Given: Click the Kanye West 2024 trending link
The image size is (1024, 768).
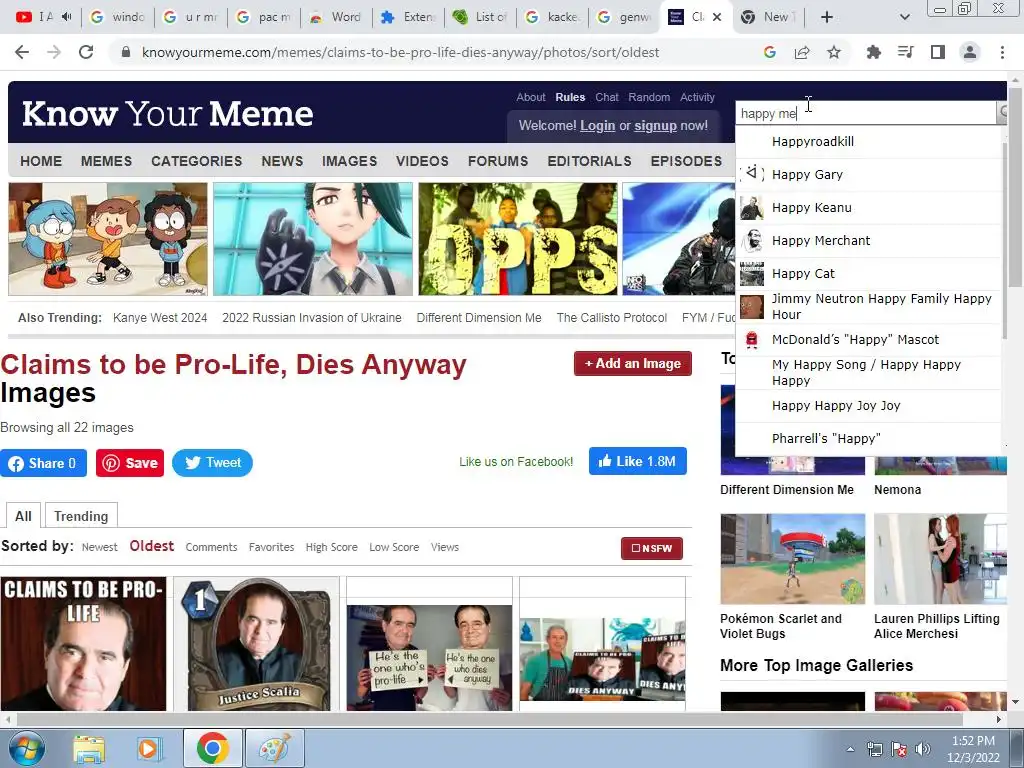Looking at the screenshot, I should tap(160, 317).
